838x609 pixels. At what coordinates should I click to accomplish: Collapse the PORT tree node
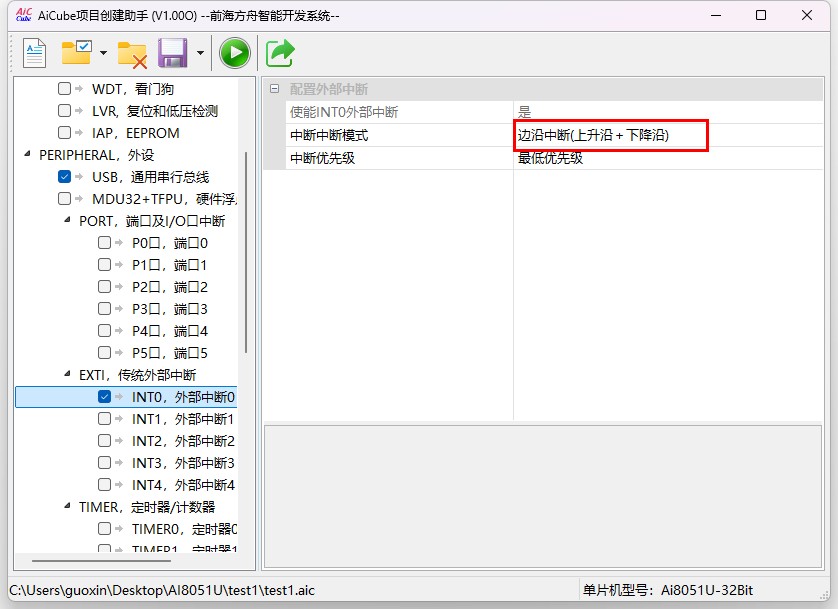67,220
